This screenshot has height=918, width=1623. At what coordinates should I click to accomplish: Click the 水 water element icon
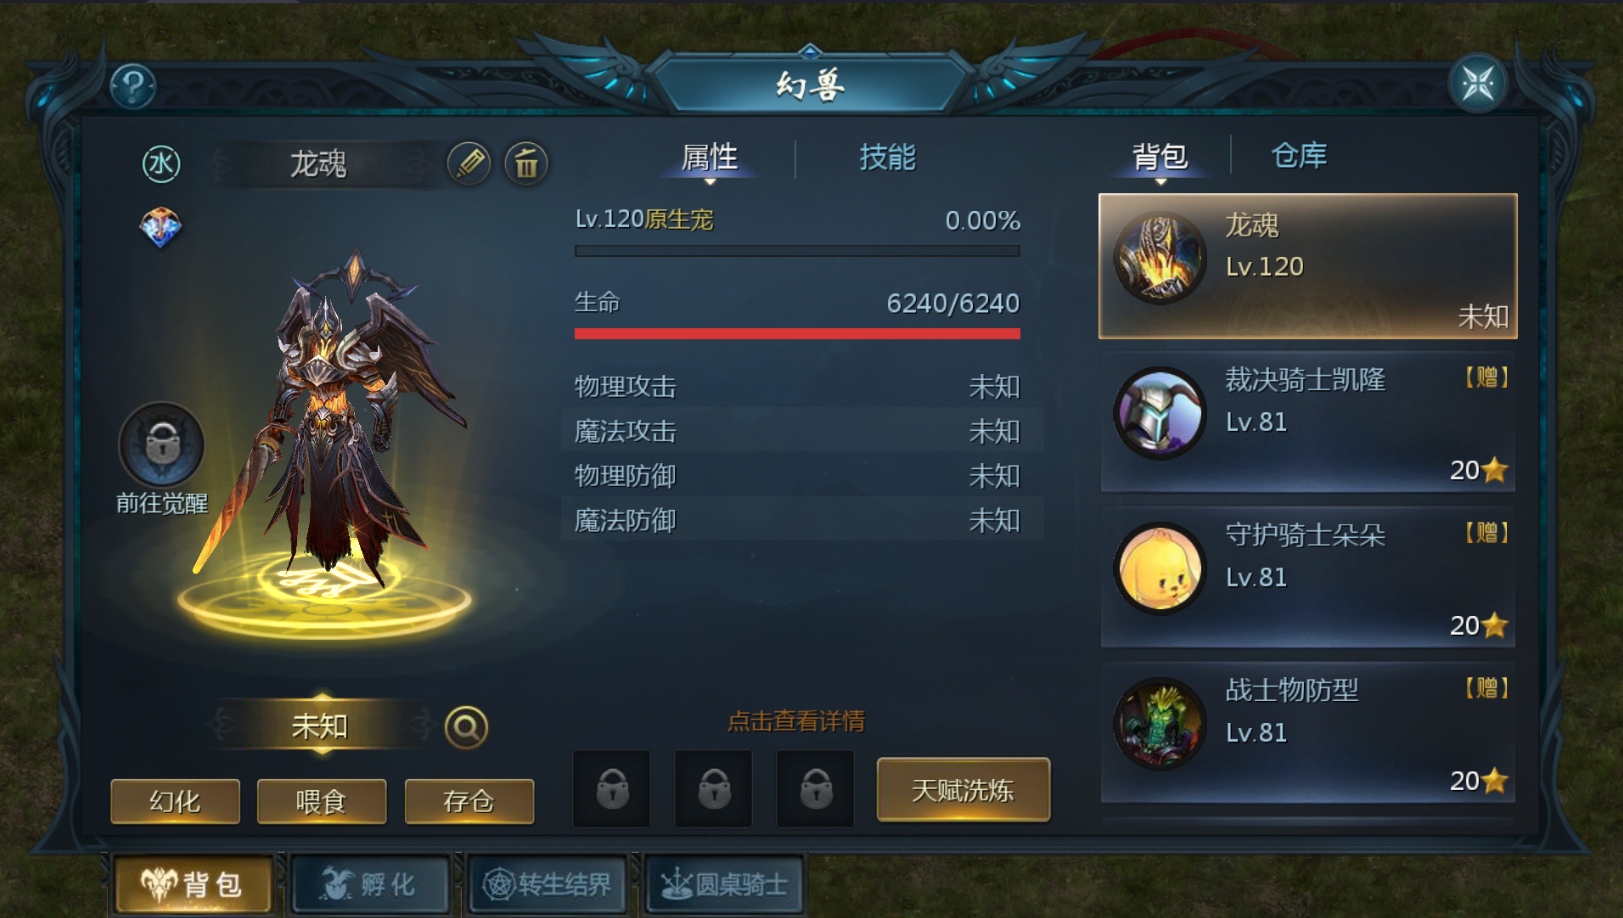pyautogui.click(x=161, y=164)
